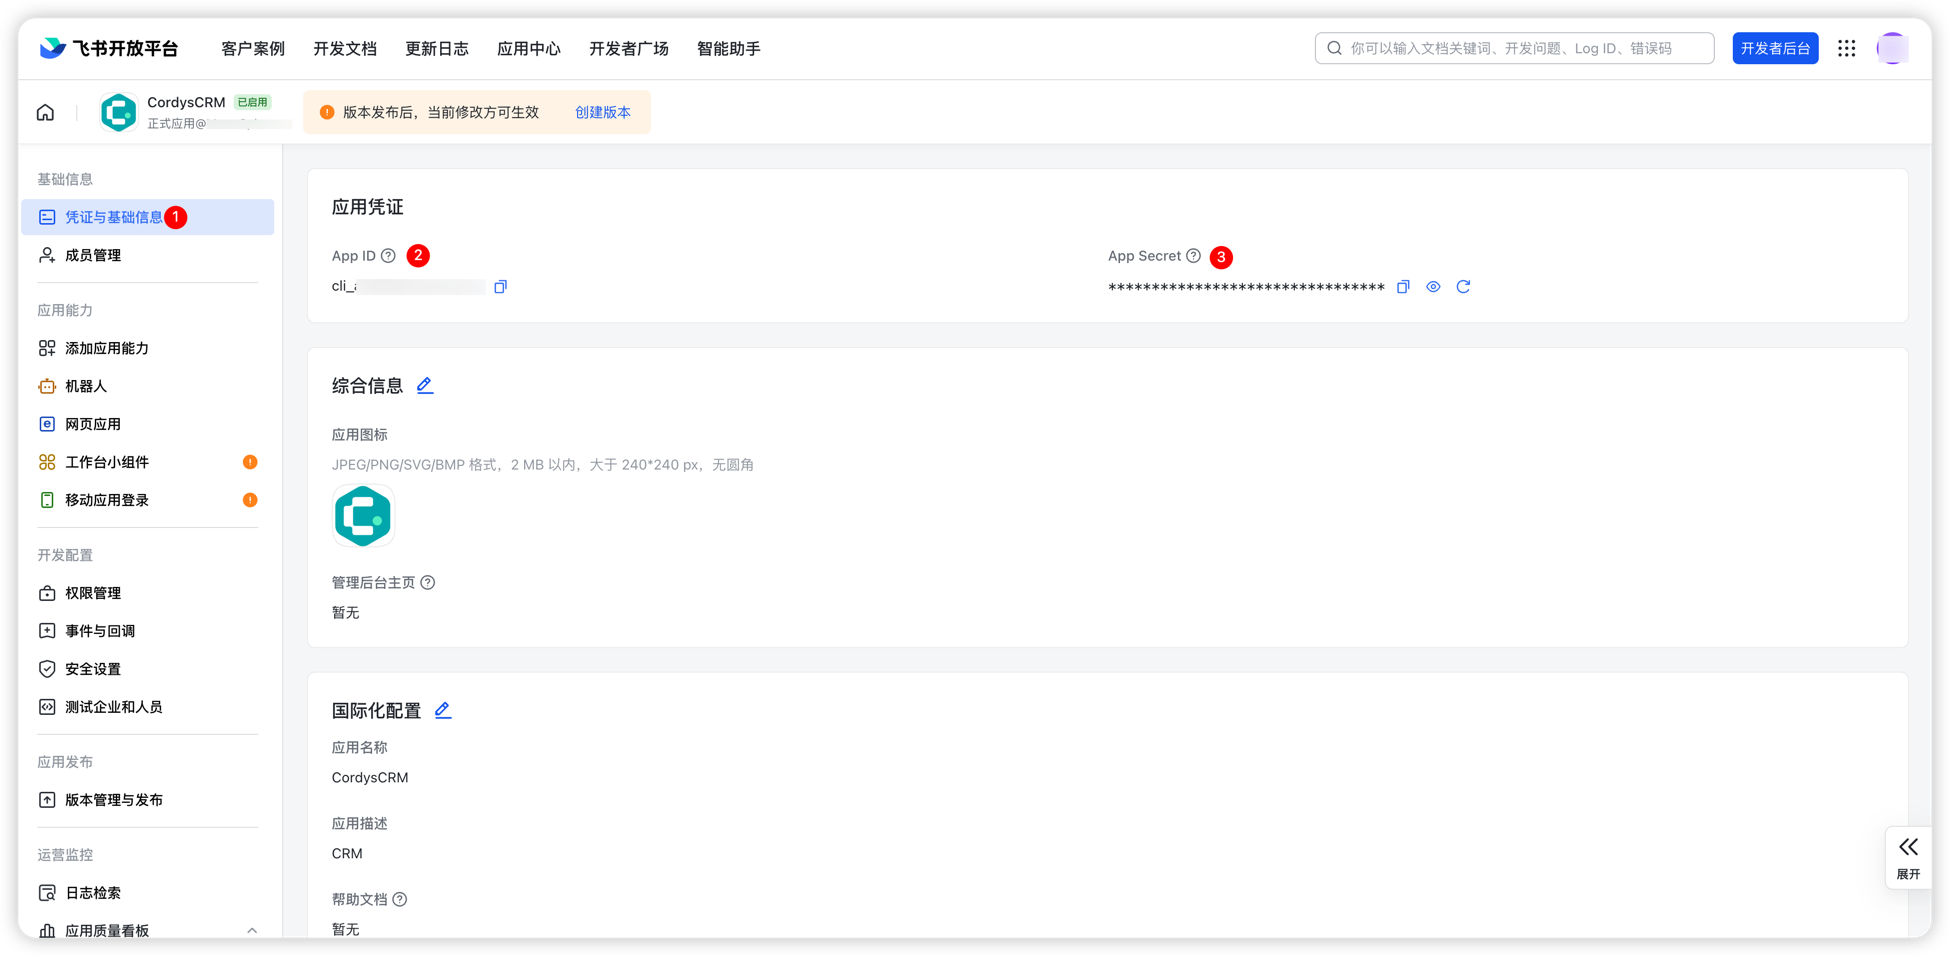Screen dimensions: 1950x956
Task: Open 权限管理 in sidebar
Action: [93, 593]
